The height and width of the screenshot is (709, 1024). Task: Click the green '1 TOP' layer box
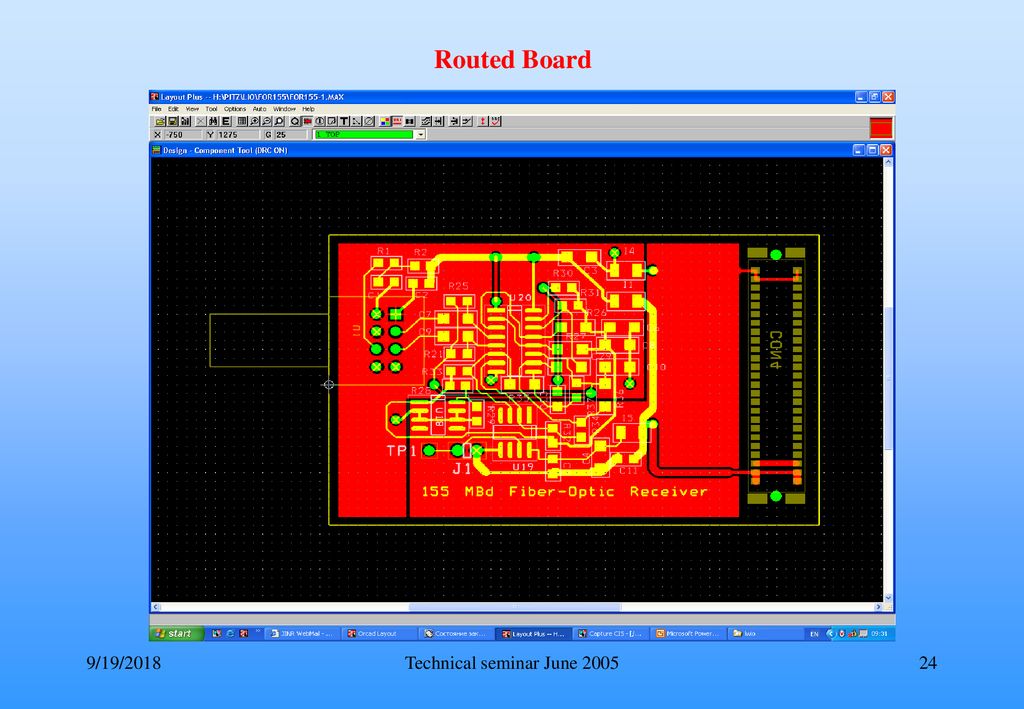364,134
